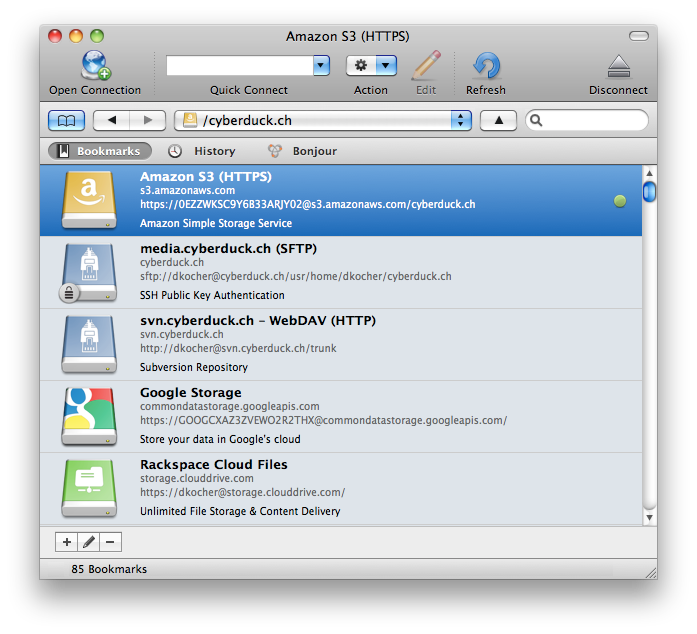Viewport: 697px width, 634px height.
Task: Click the Rackspace Cloud Files drive icon
Action: click(89, 488)
